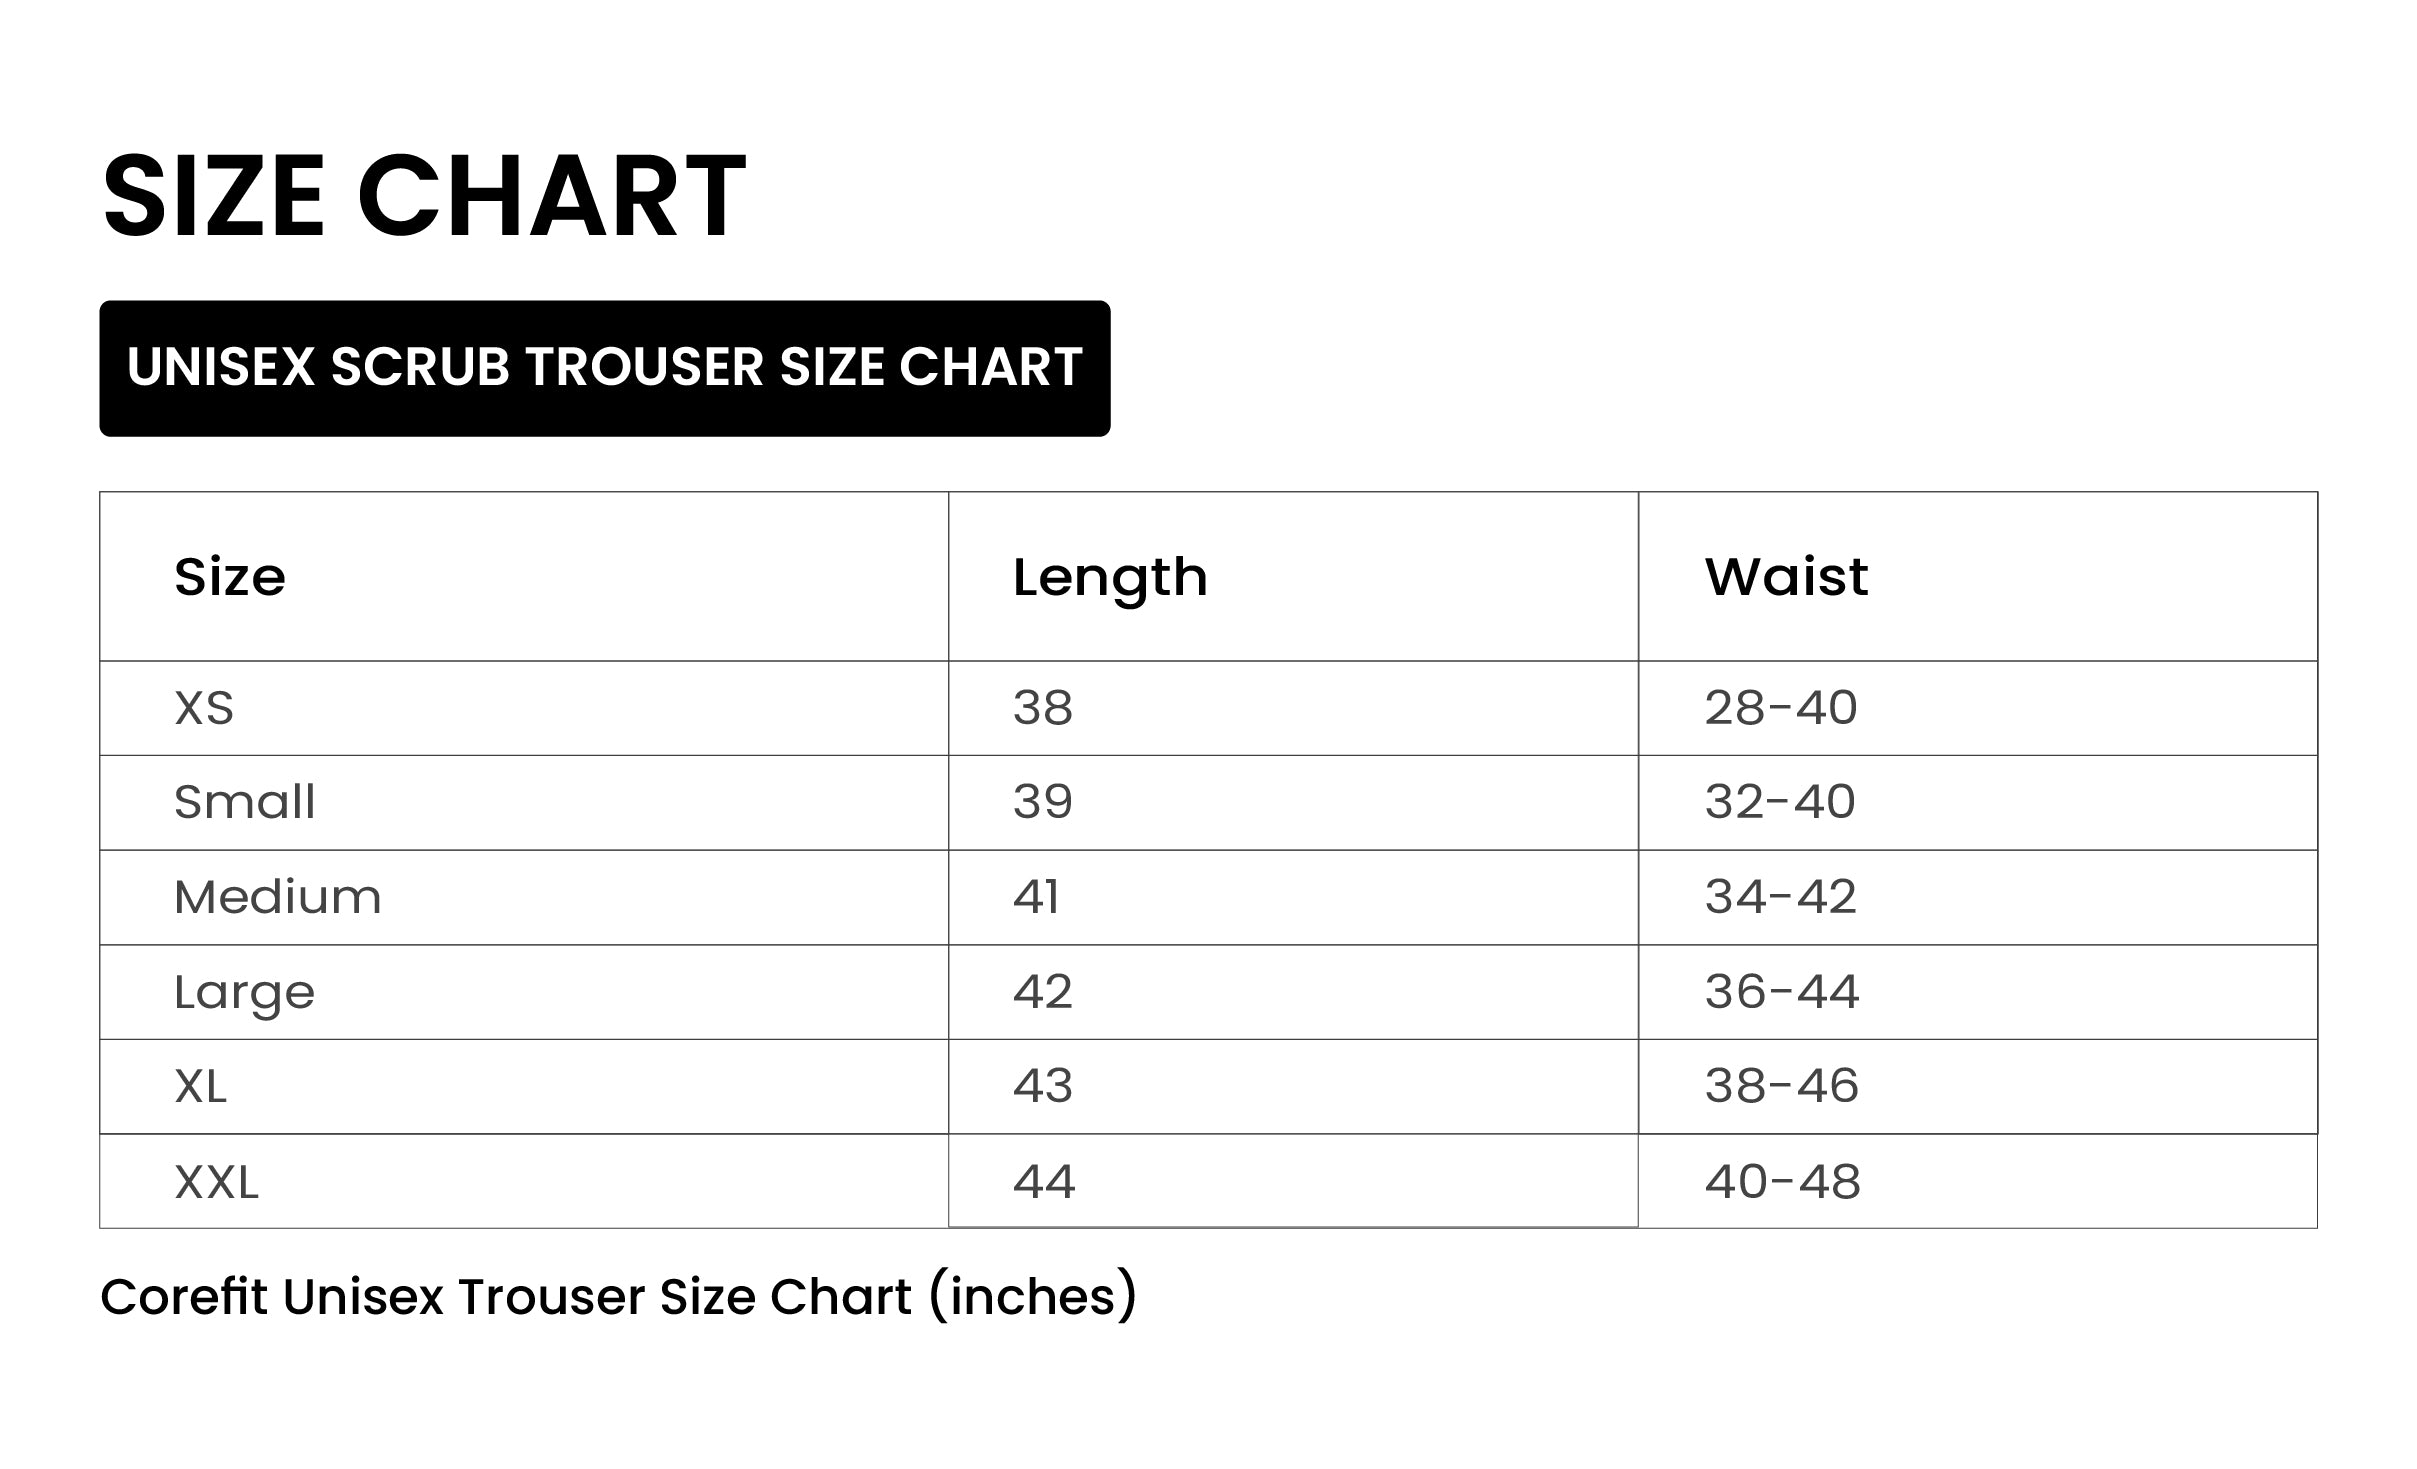Select the Waist column header

pos(1786,577)
